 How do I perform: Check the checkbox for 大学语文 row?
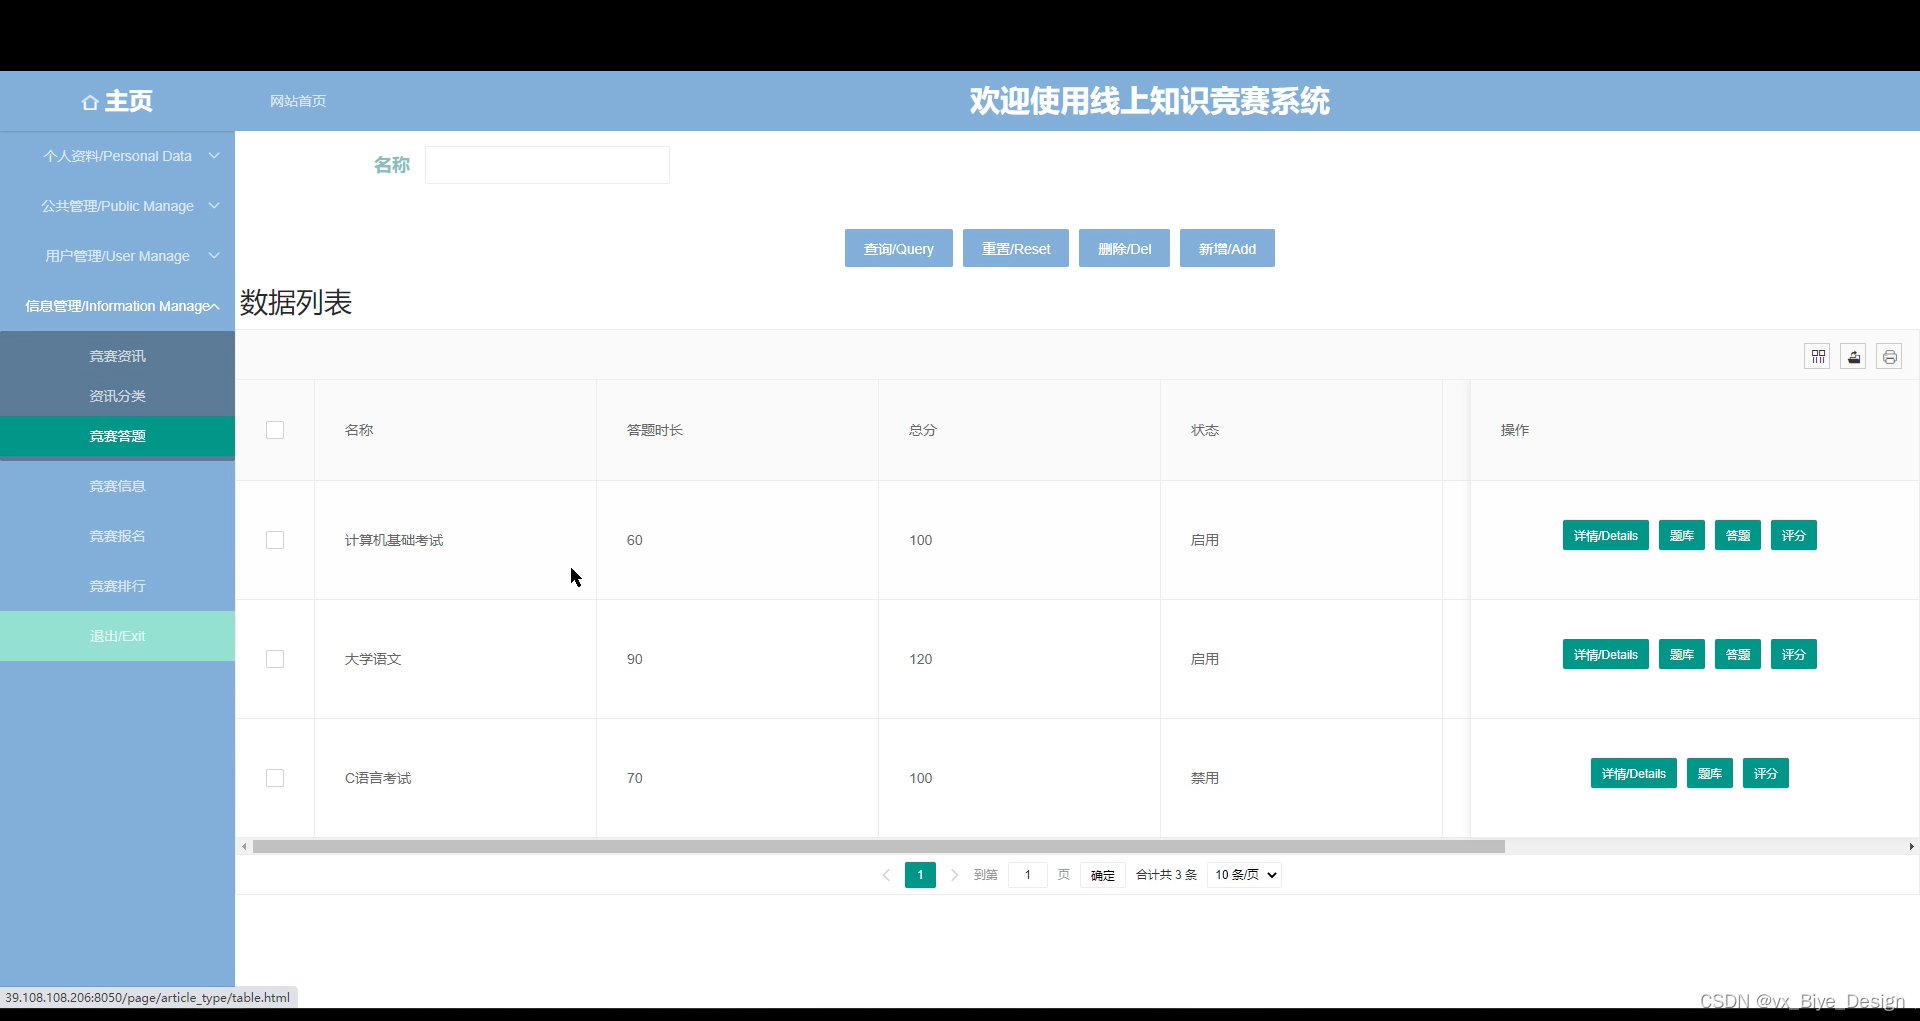(x=275, y=659)
